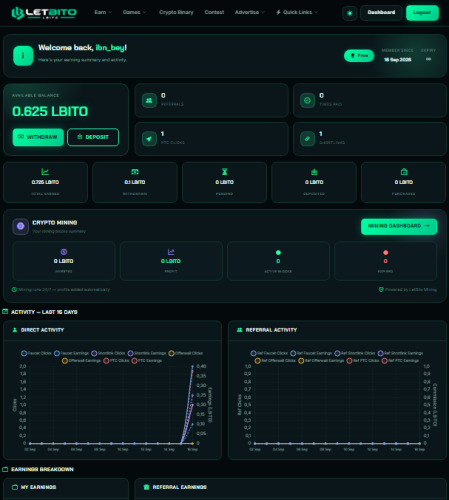Click the Purchased bag icon
This screenshot has height=500, width=449.
tap(404, 172)
